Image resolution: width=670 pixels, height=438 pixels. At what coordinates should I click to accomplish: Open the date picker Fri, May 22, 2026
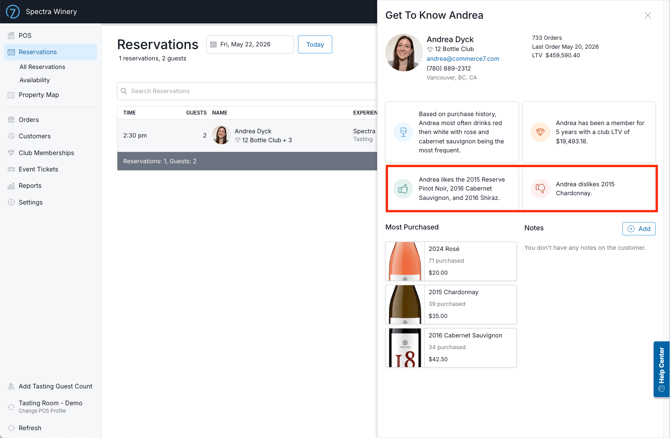[x=250, y=44]
